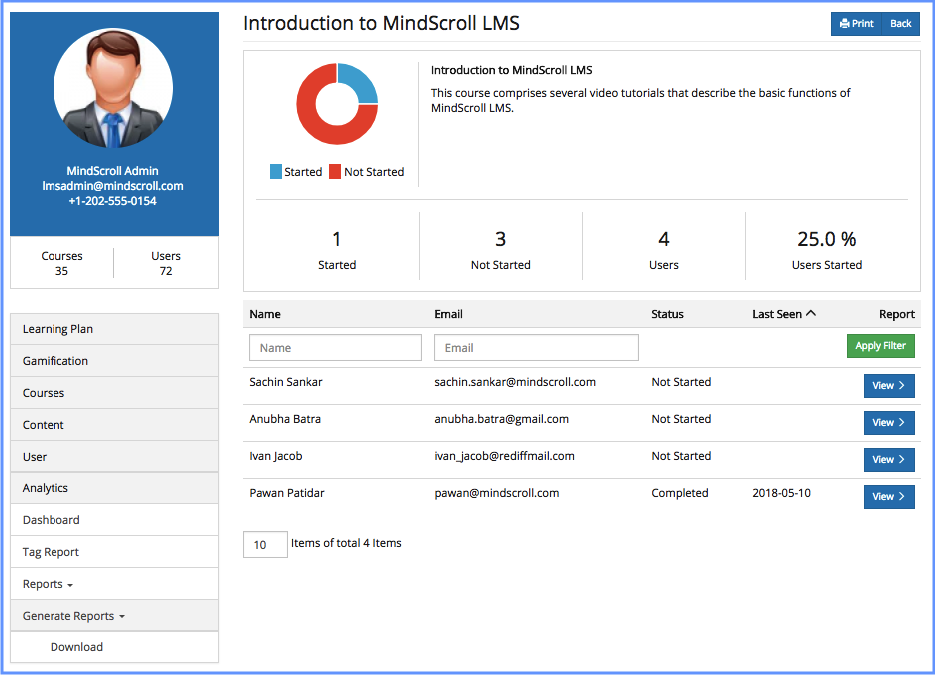Click the 3 Not Started statistic

[500, 250]
